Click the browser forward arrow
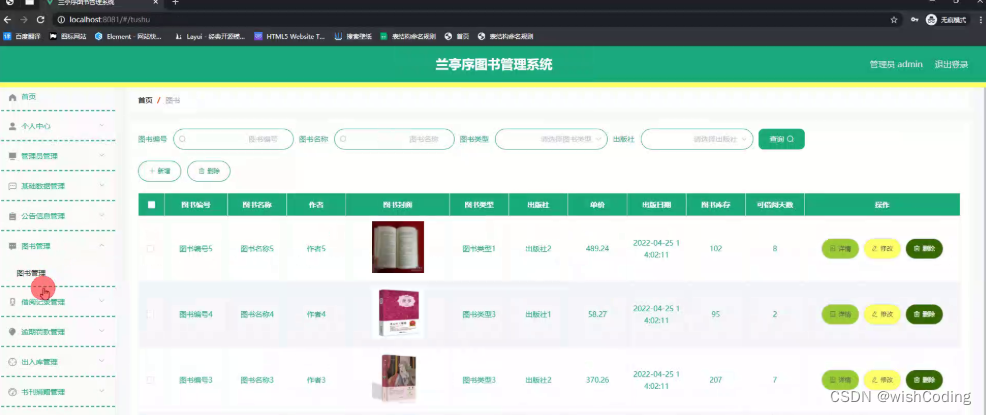The height and width of the screenshot is (415, 986). (x=24, y=20)
